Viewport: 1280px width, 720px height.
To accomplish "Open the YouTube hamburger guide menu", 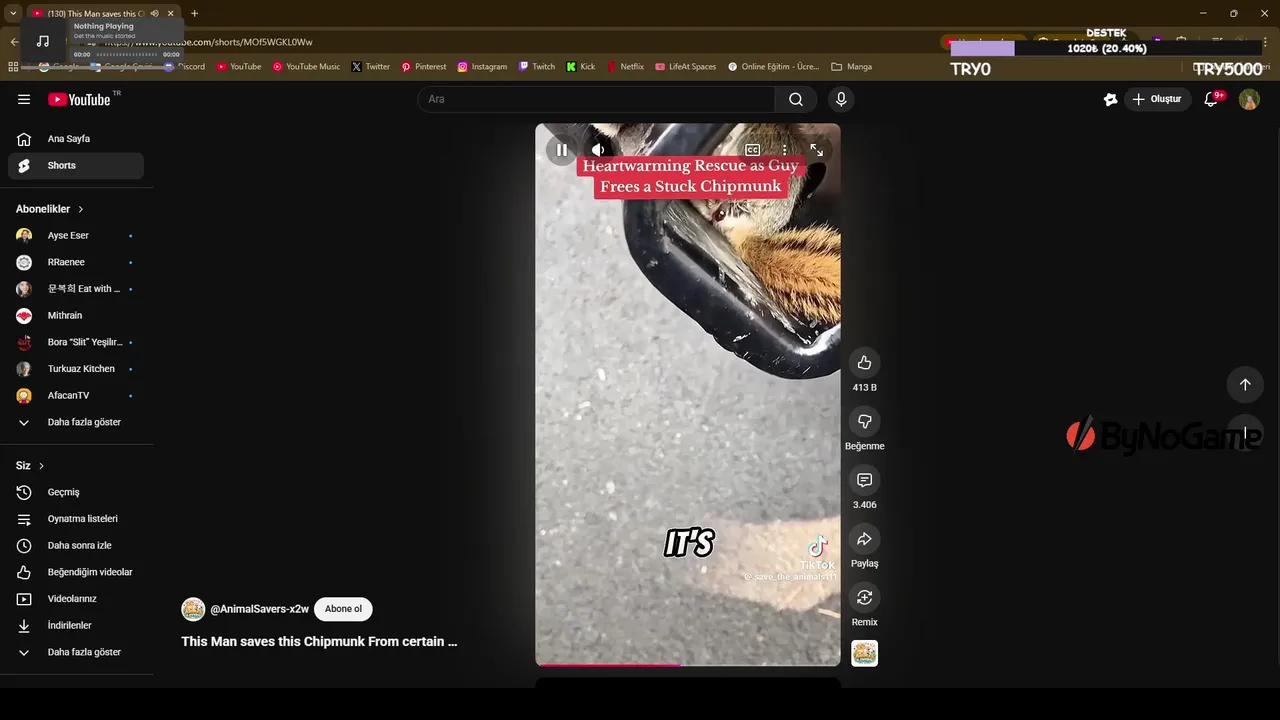I will click(24, 99).
